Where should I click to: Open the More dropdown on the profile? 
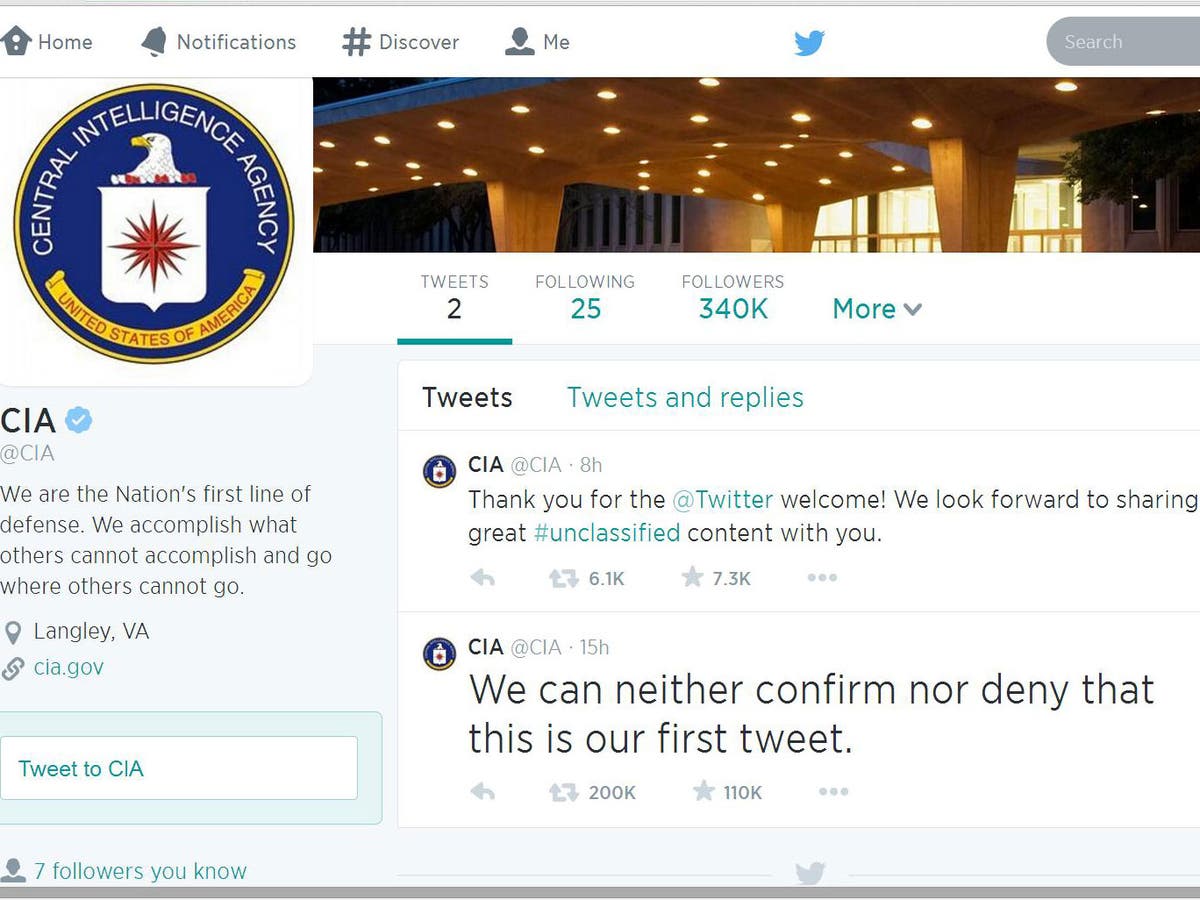875,309
